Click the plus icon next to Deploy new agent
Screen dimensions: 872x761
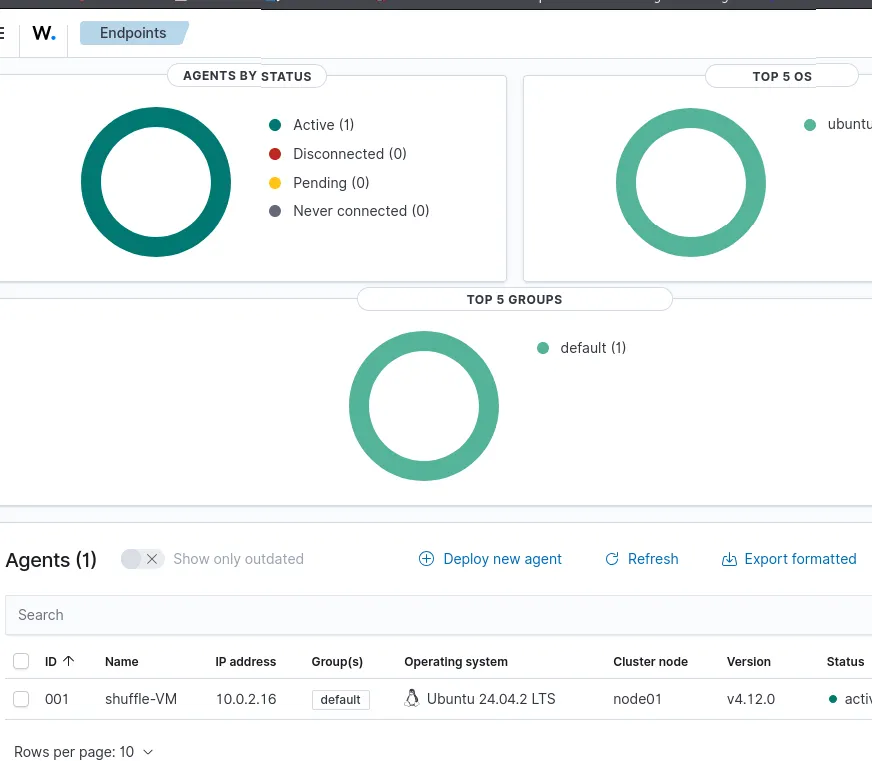pos(426,559)
